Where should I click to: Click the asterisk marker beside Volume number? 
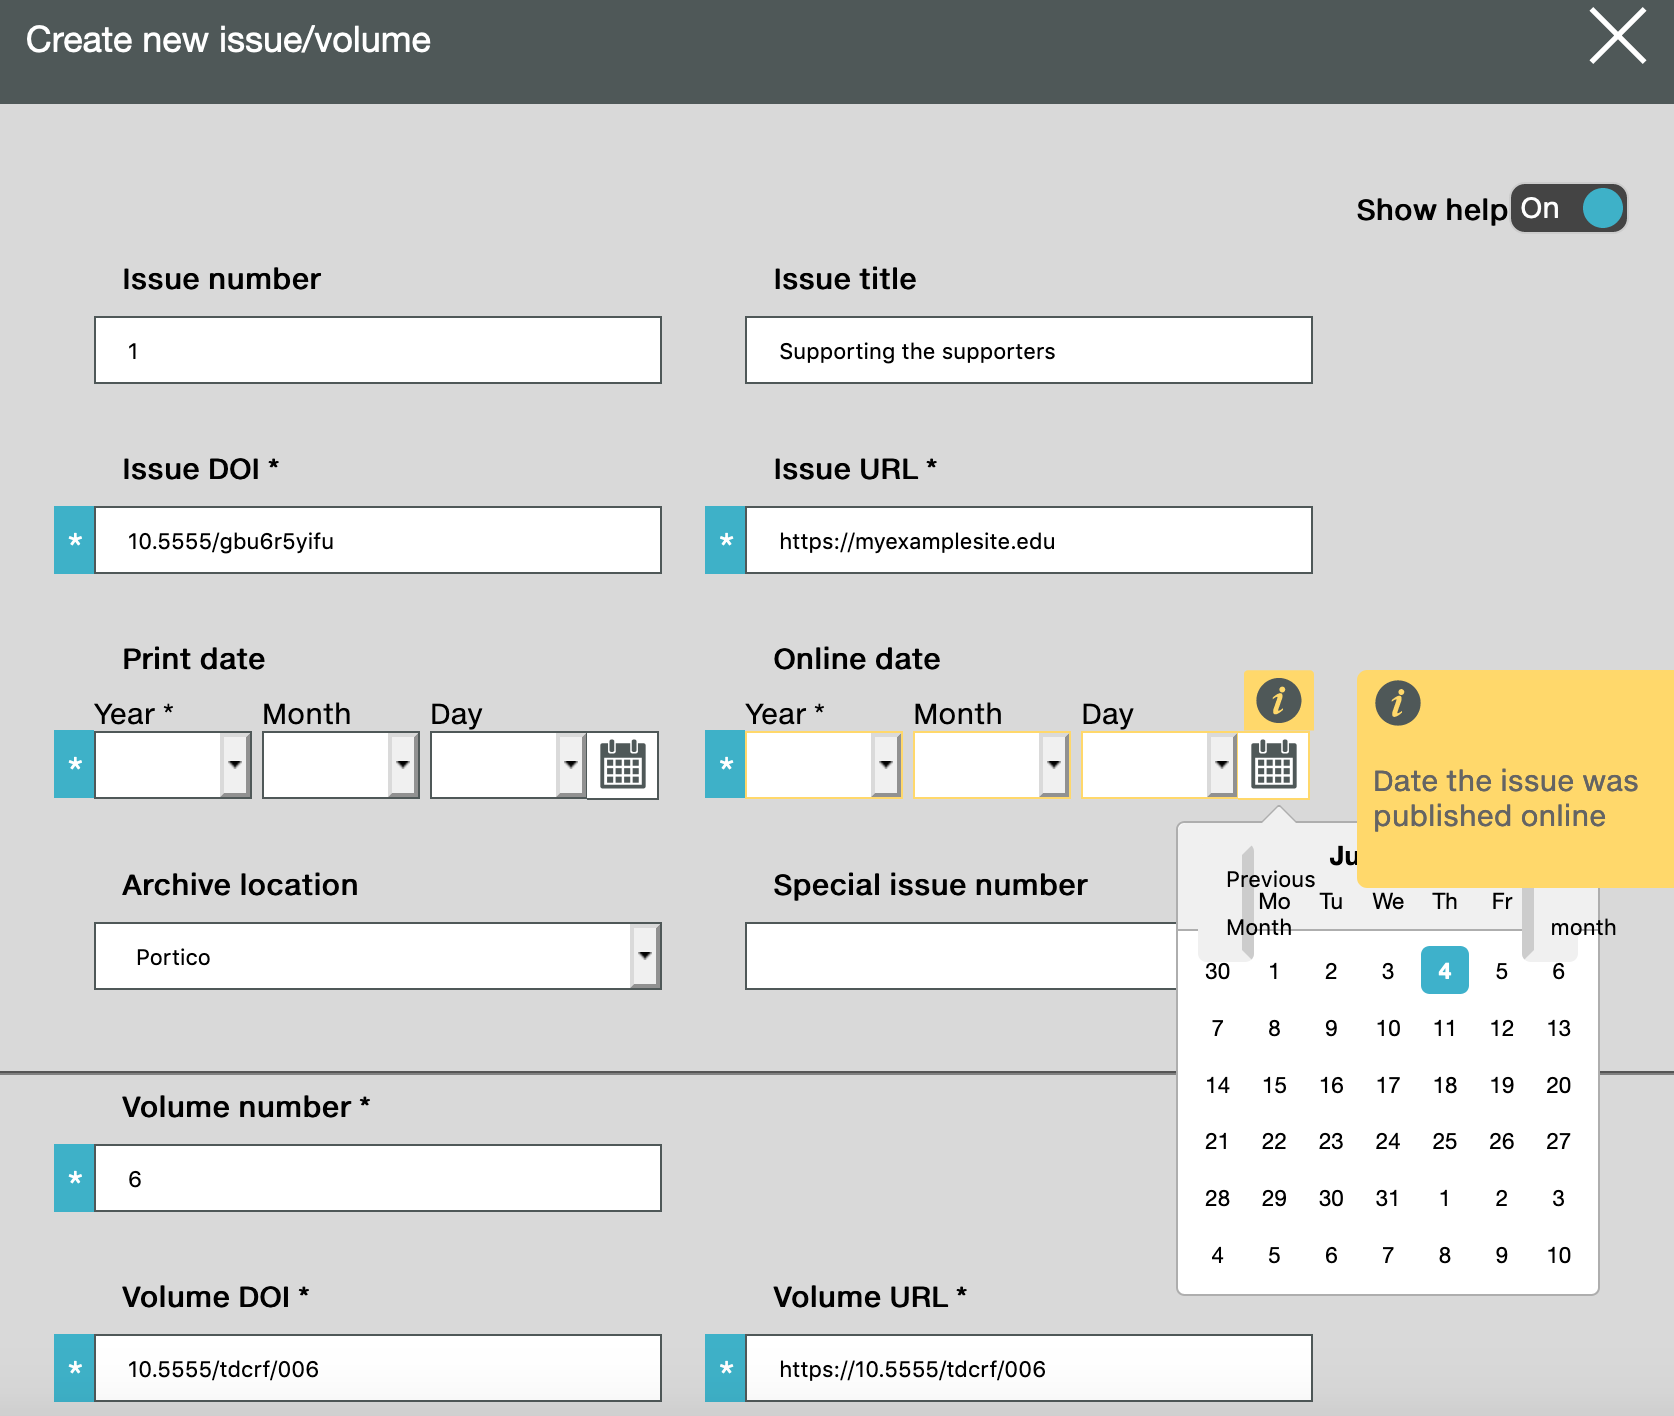pyautogui.click(x=75, y=1179)
